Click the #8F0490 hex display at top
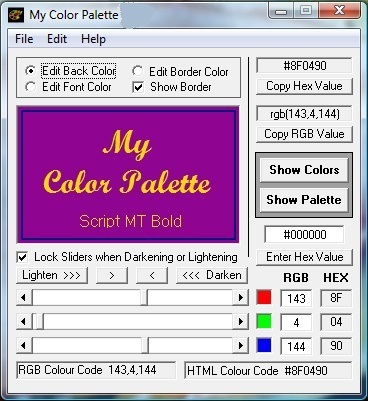The image size is (368, 401). [x=304, y=65]
